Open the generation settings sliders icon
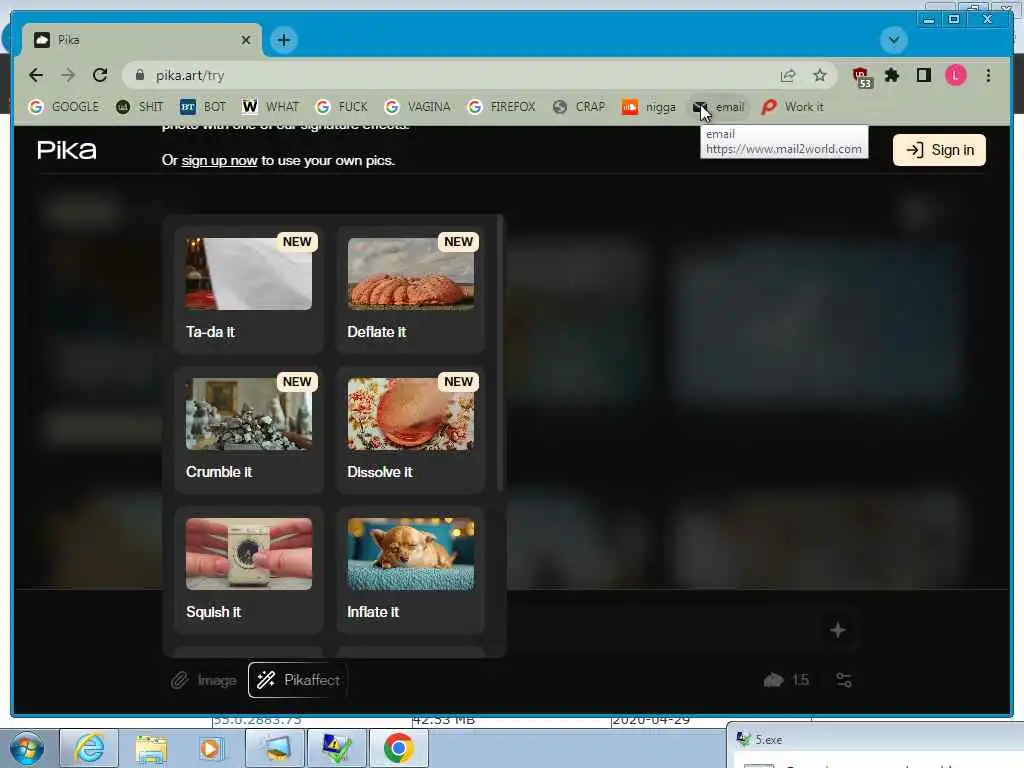Screen dimensions: 1024x768 point(844,680)
